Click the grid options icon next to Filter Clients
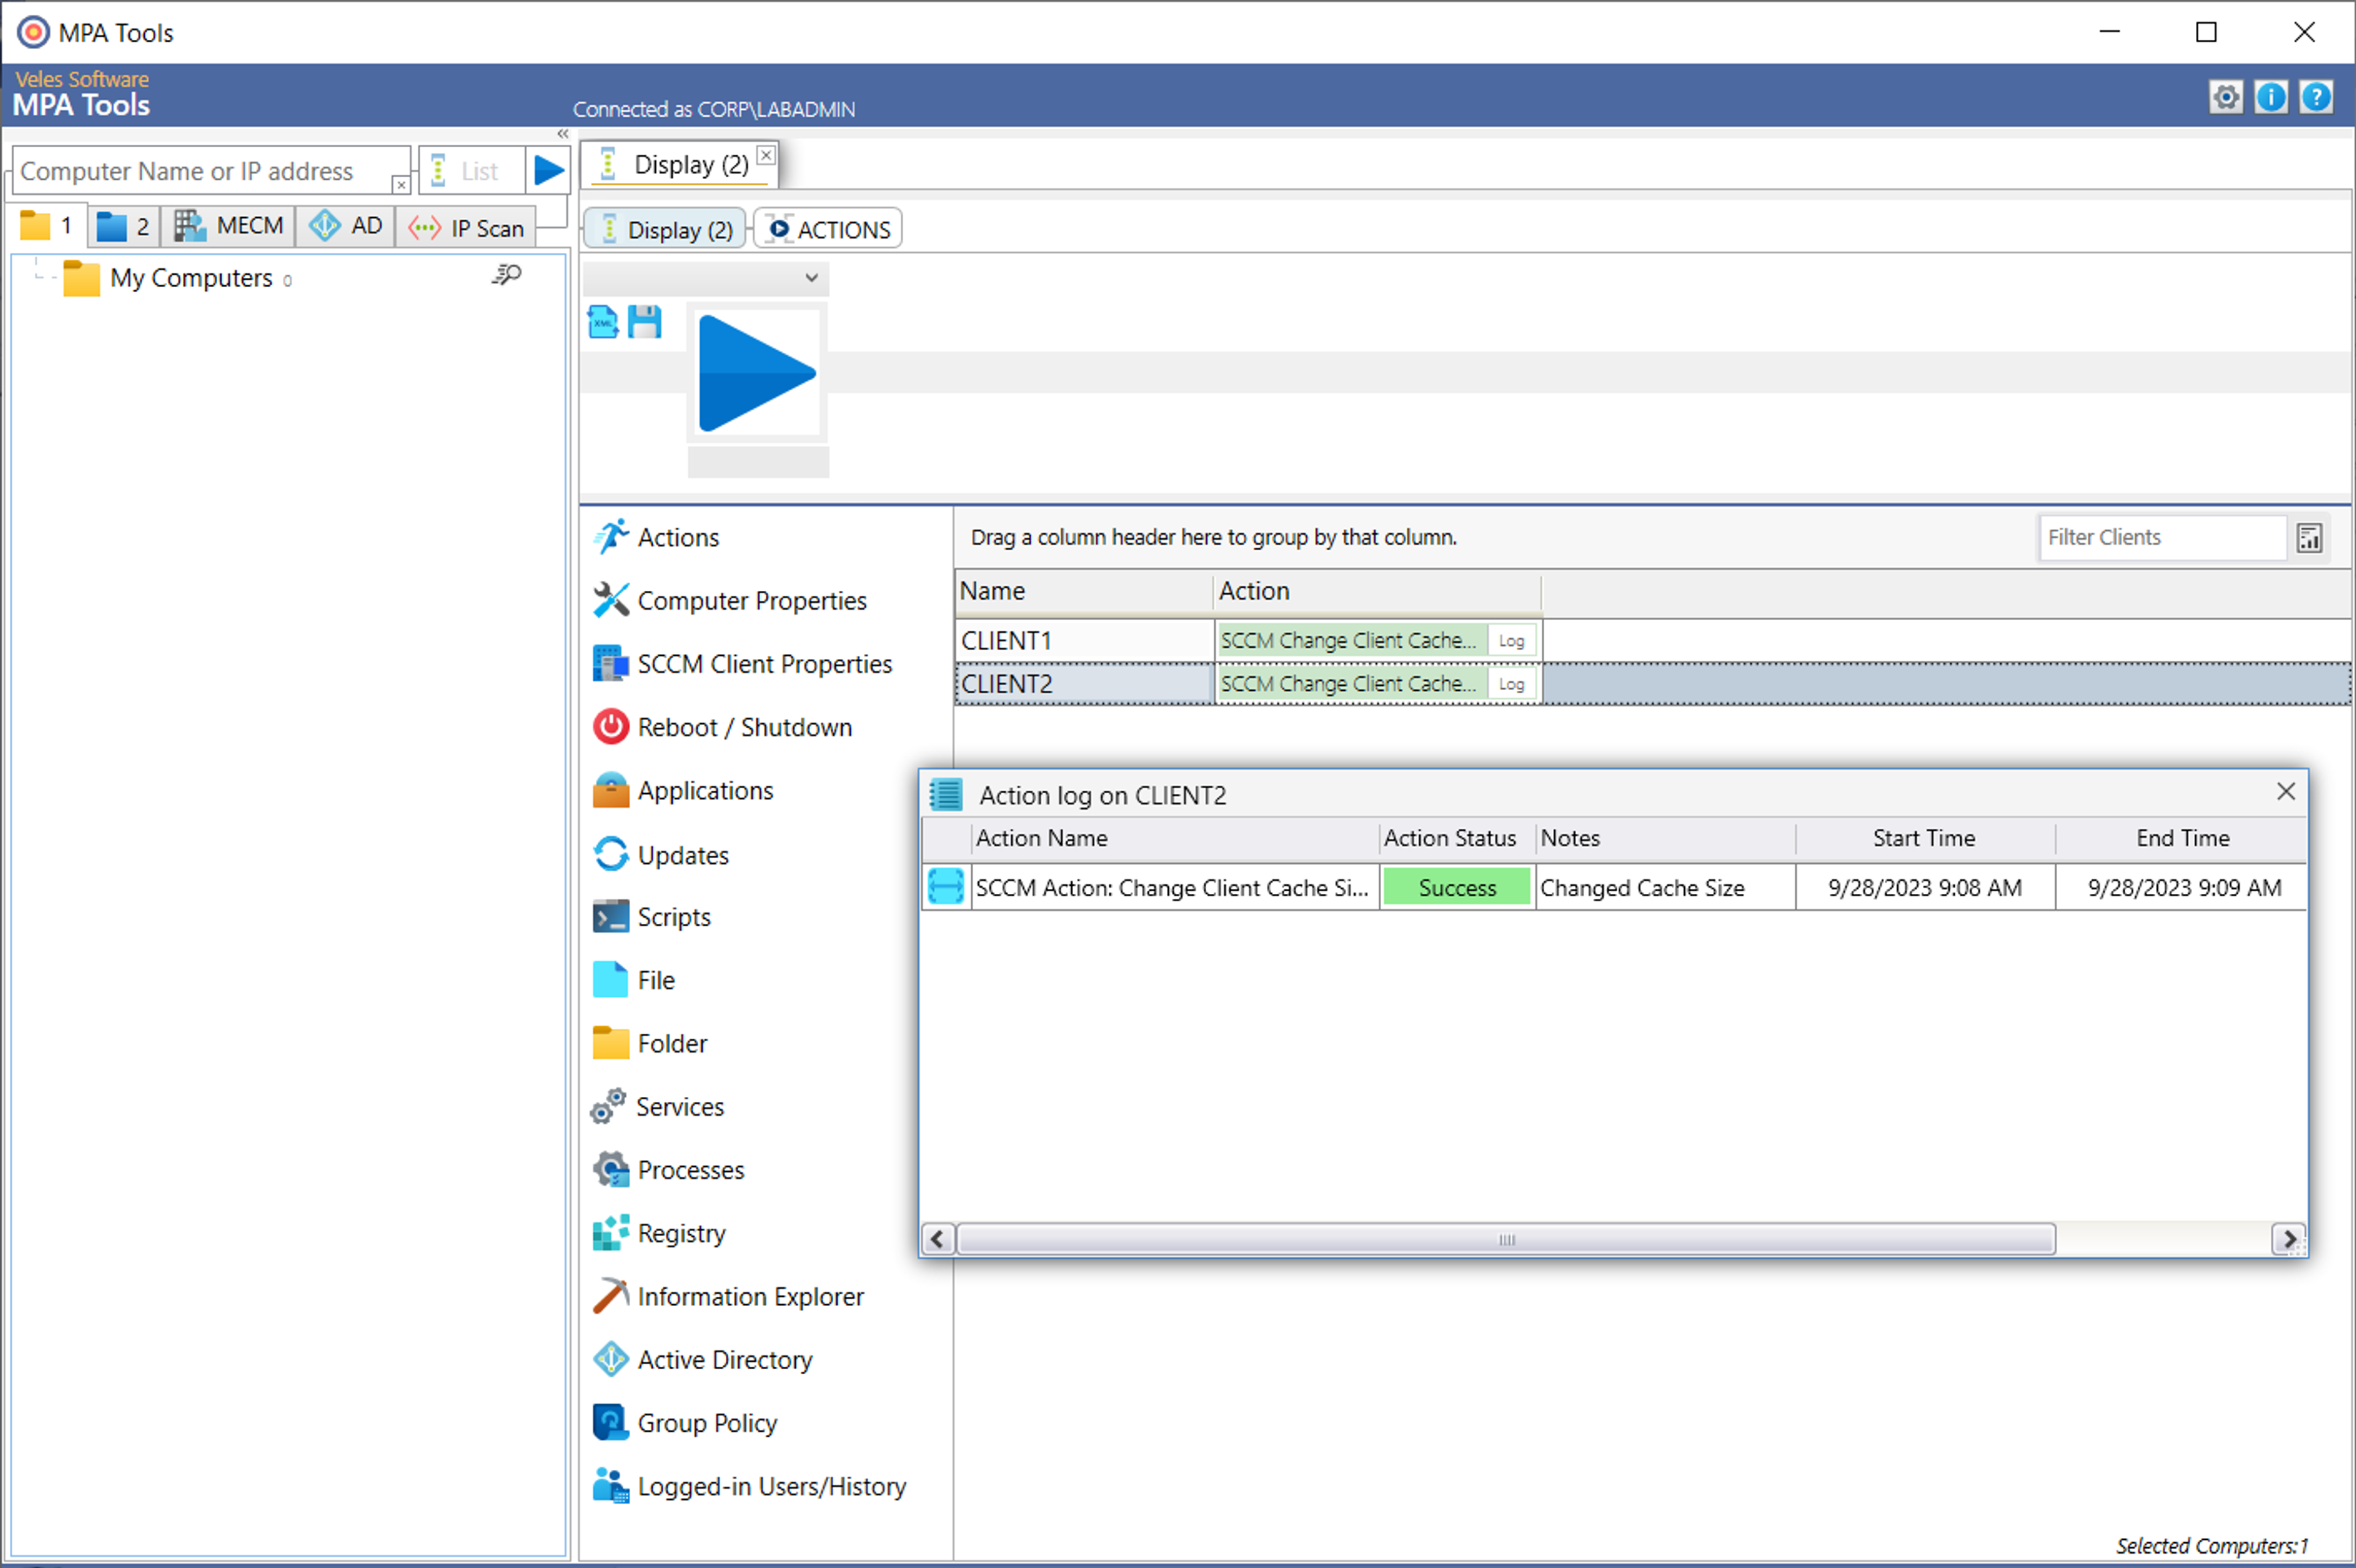This screenshot has width=2356, height=1568. (2310, 538)
